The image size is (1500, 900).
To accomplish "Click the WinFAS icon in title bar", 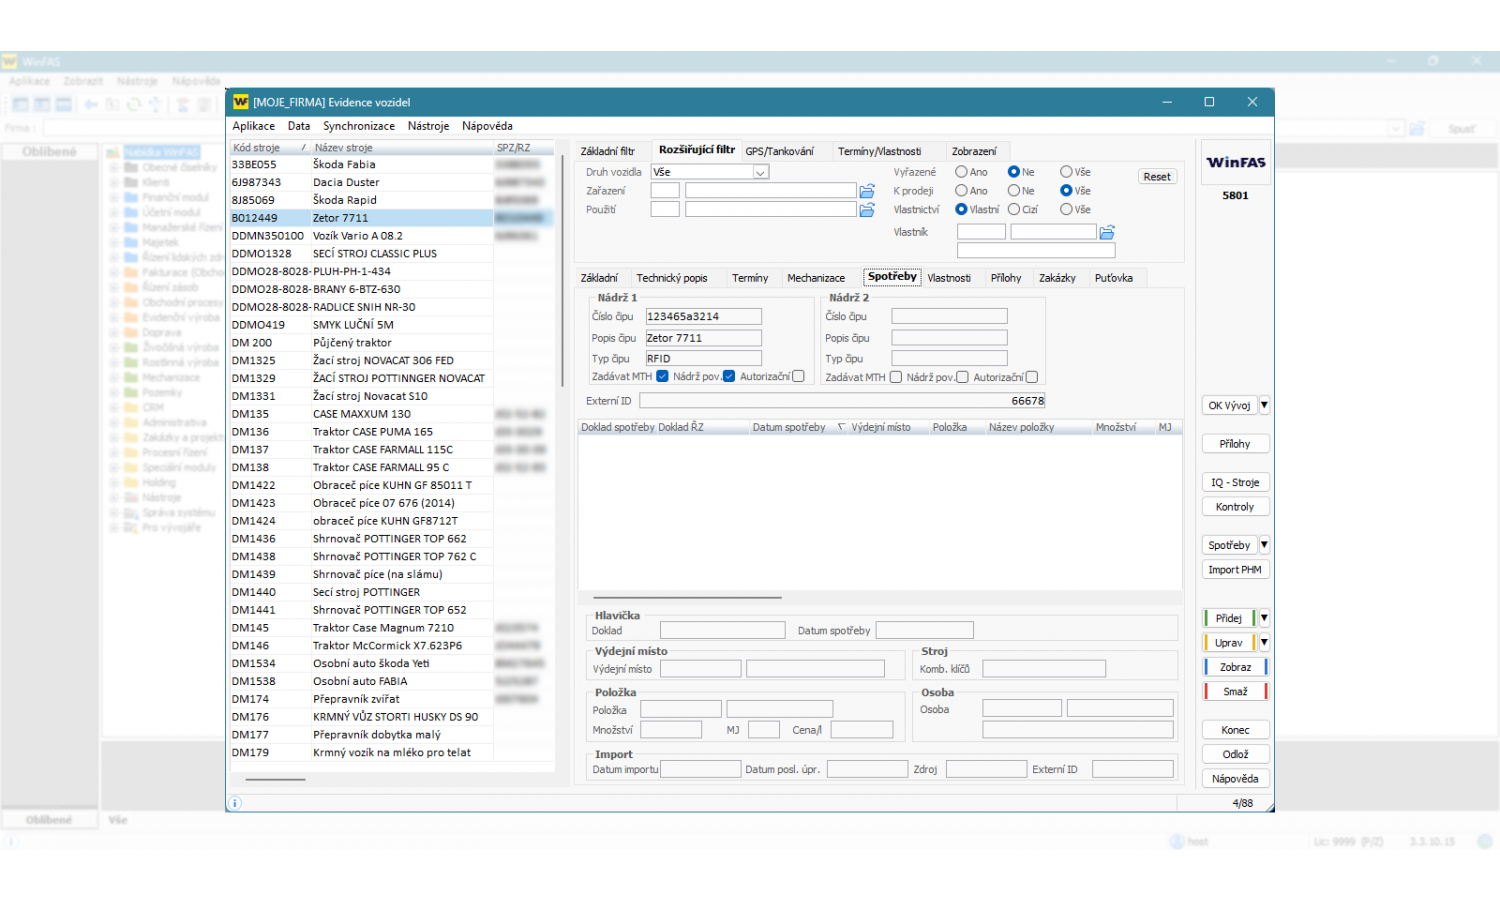I will (x=240, y=102).
